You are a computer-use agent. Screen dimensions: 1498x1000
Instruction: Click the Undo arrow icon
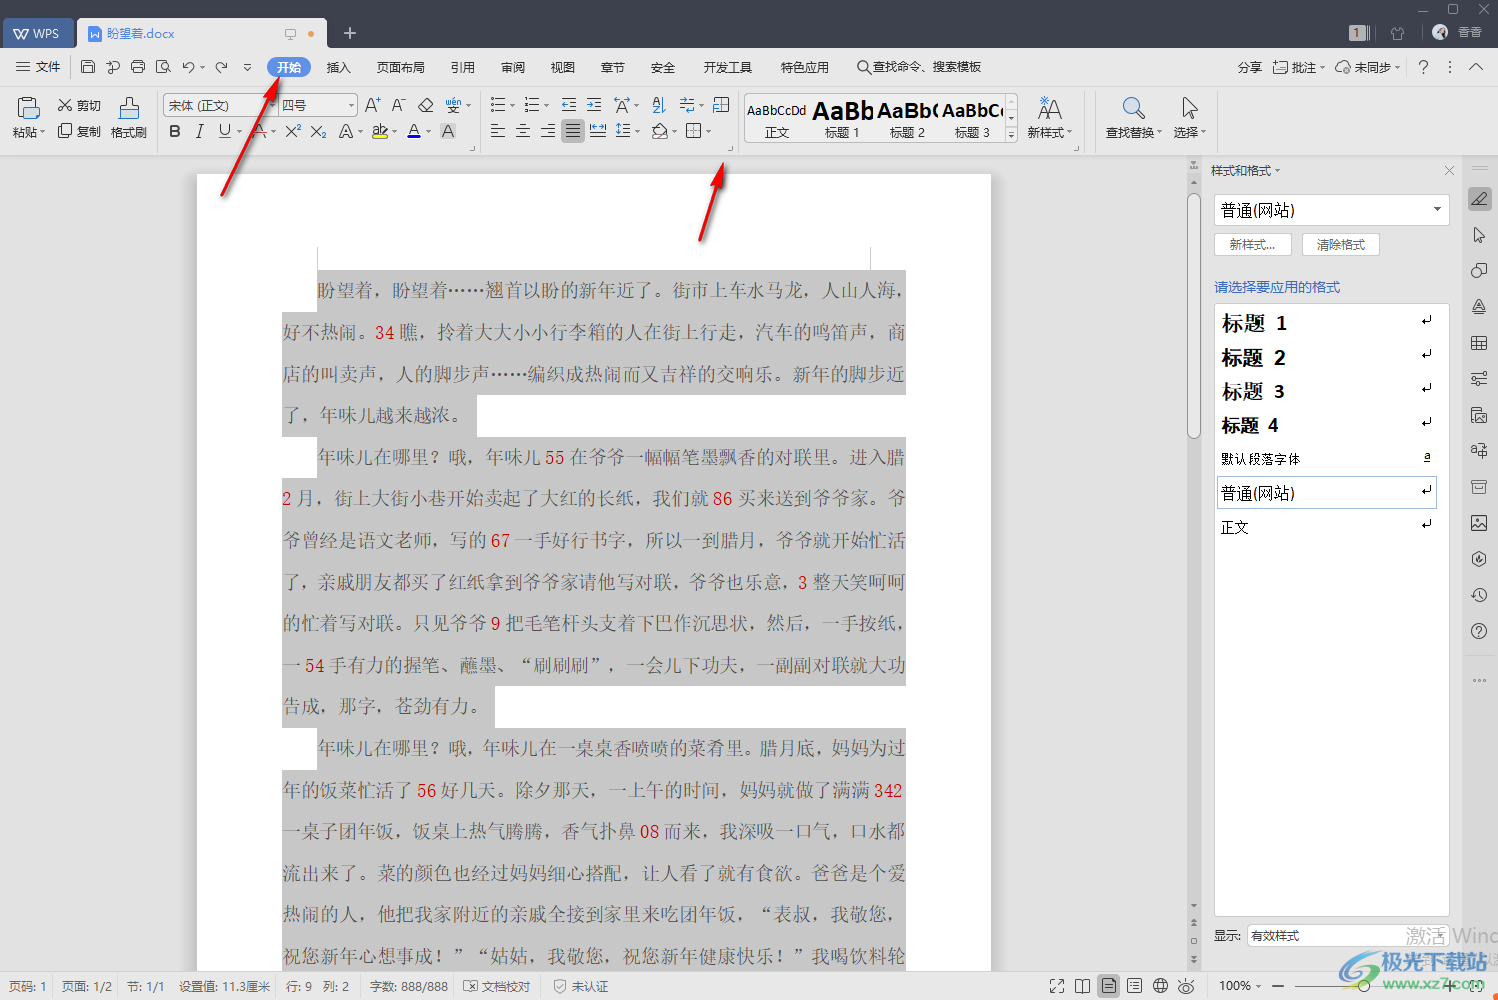pos(188,67)
